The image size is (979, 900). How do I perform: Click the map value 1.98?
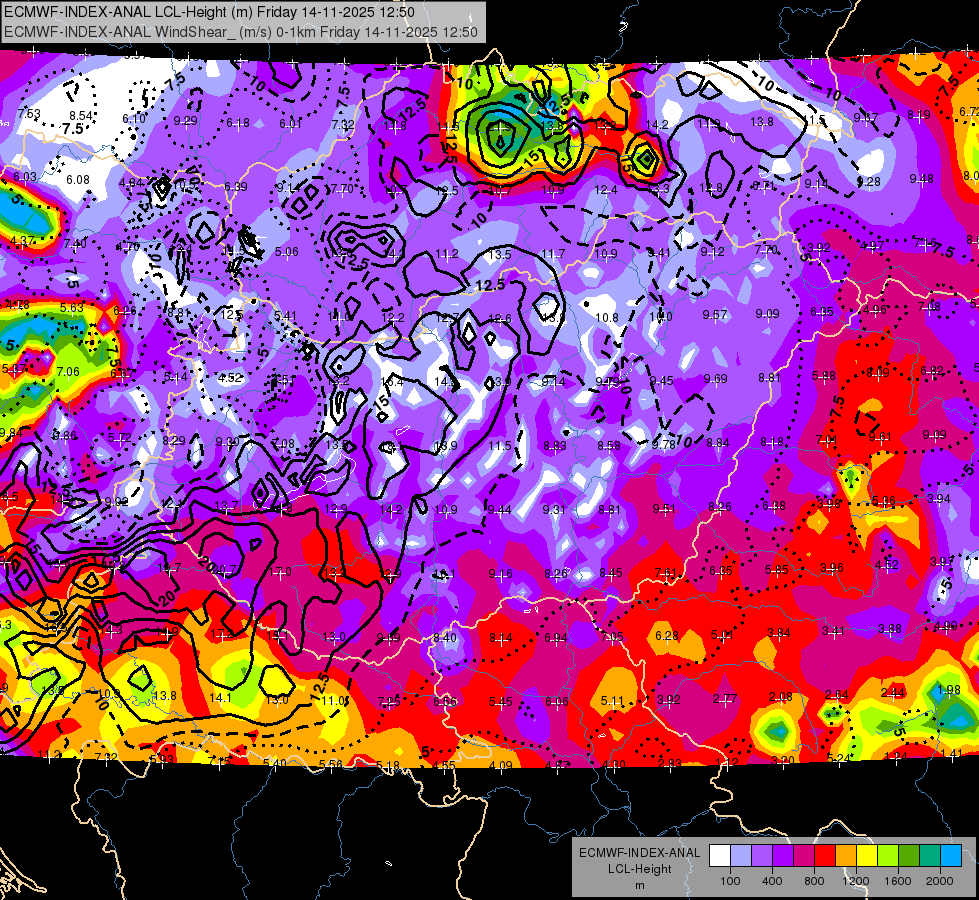click(x=949, y=690)
